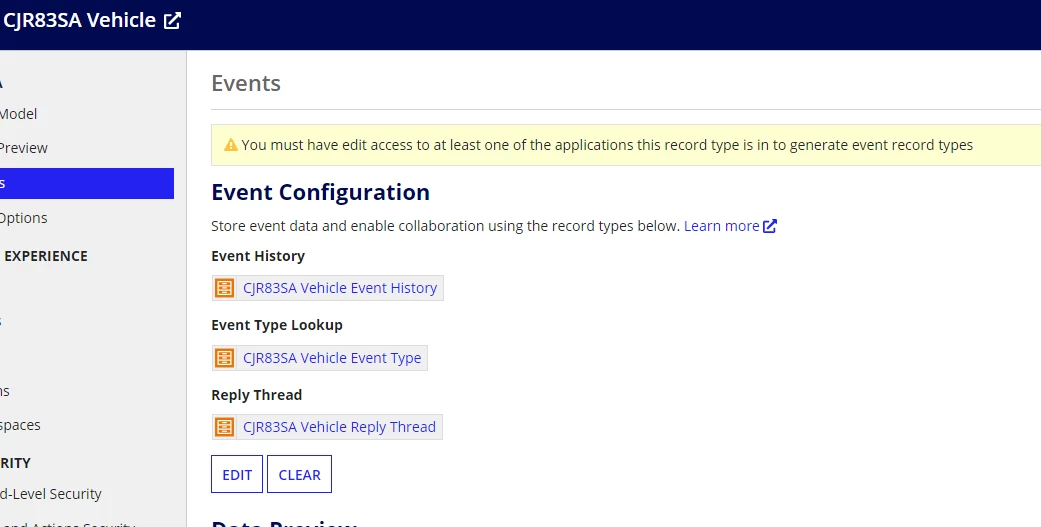Click the CJR83SA Vehicle title text
The width and height of the screenshot is (1041, 527).
coord(78,21)
